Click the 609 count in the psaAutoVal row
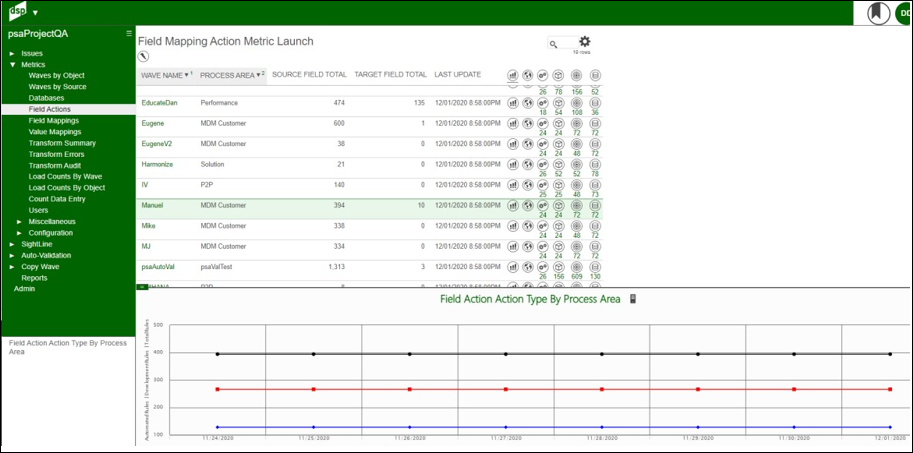 pyautogui.click(x=576, y=277)
